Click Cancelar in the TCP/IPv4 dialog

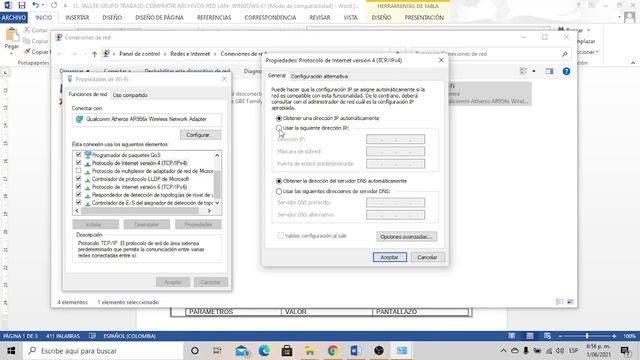point(427,257)
